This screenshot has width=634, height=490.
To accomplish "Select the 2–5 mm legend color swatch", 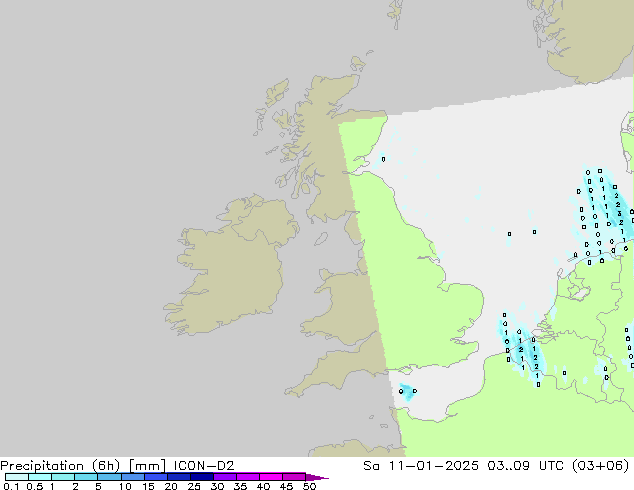I will 86,477.
